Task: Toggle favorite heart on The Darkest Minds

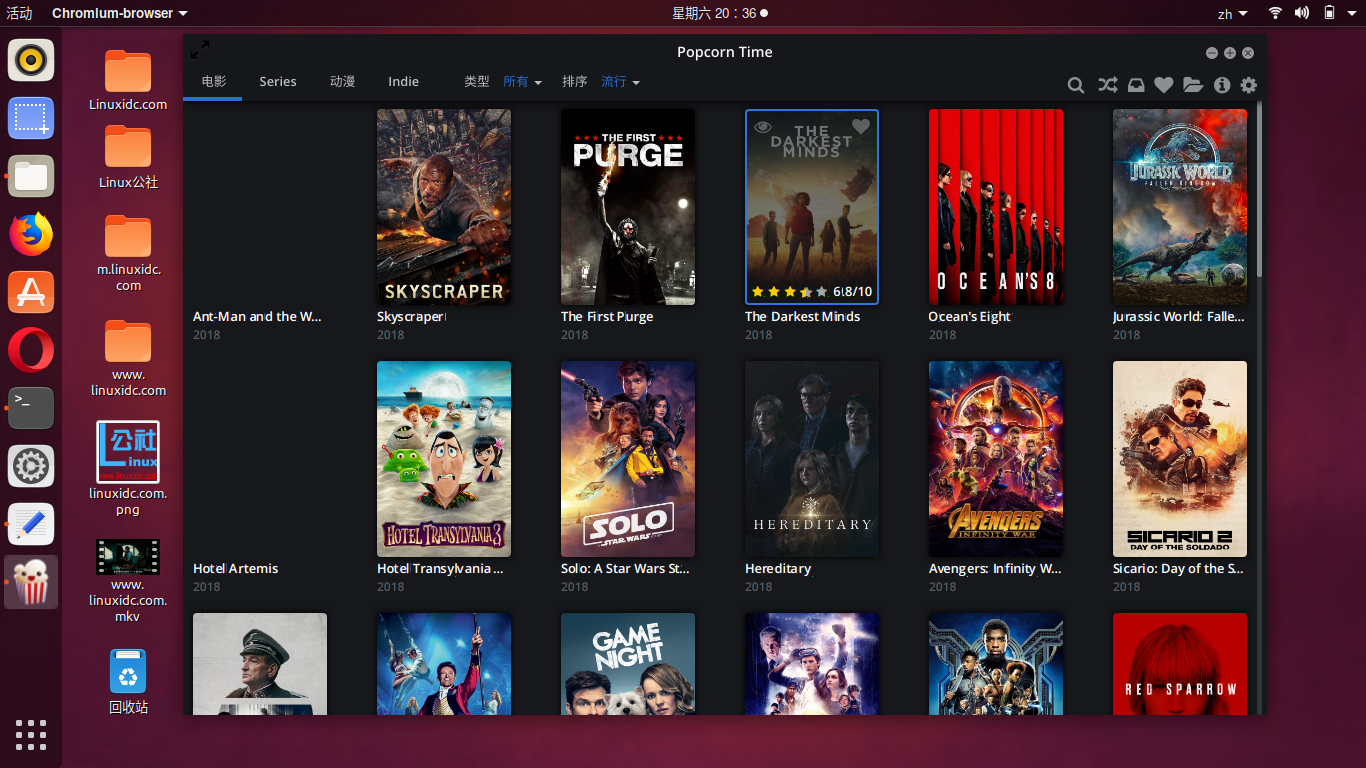Action: tap(861, 127)
